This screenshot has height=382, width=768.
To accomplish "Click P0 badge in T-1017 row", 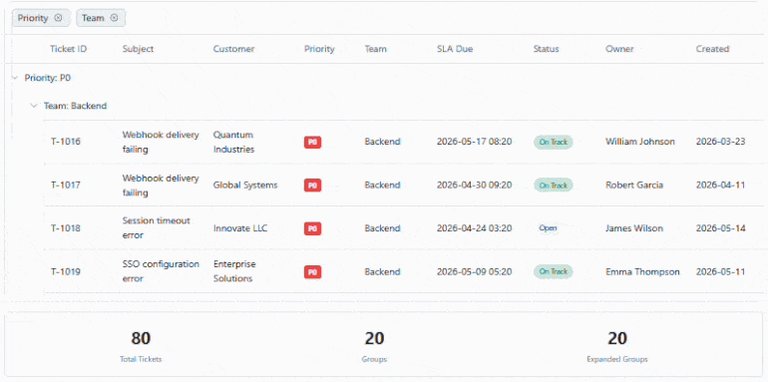I will tap(312, 185).
